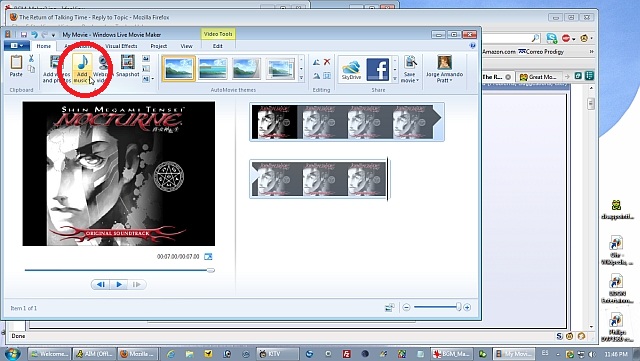Click the Amazon.com bookmark in Firefox

(499, 52)
